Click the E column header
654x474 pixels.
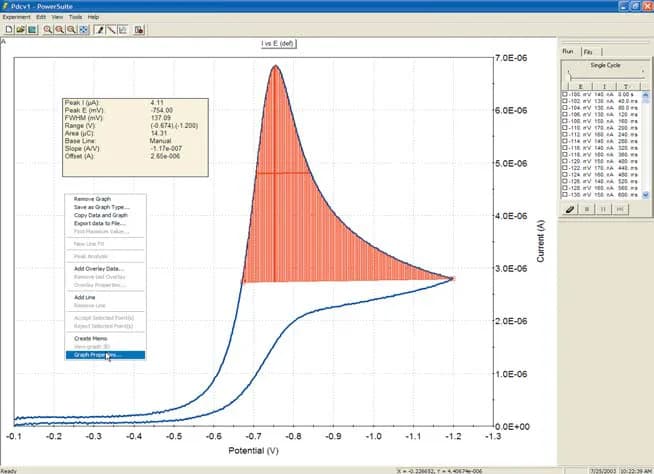point(580,87)
